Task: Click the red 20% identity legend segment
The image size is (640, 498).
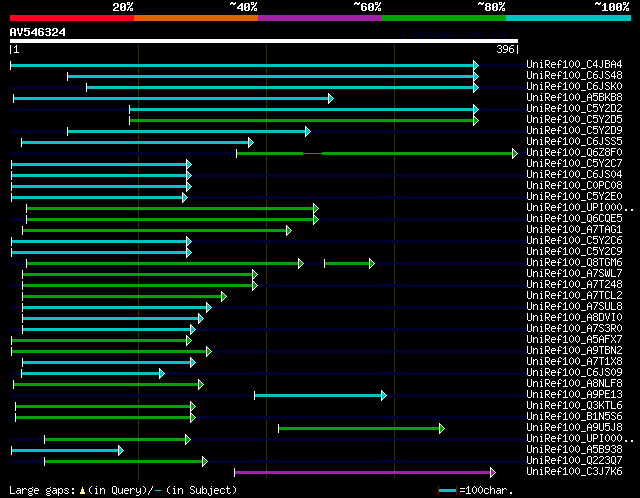Action: pos(72,18)
